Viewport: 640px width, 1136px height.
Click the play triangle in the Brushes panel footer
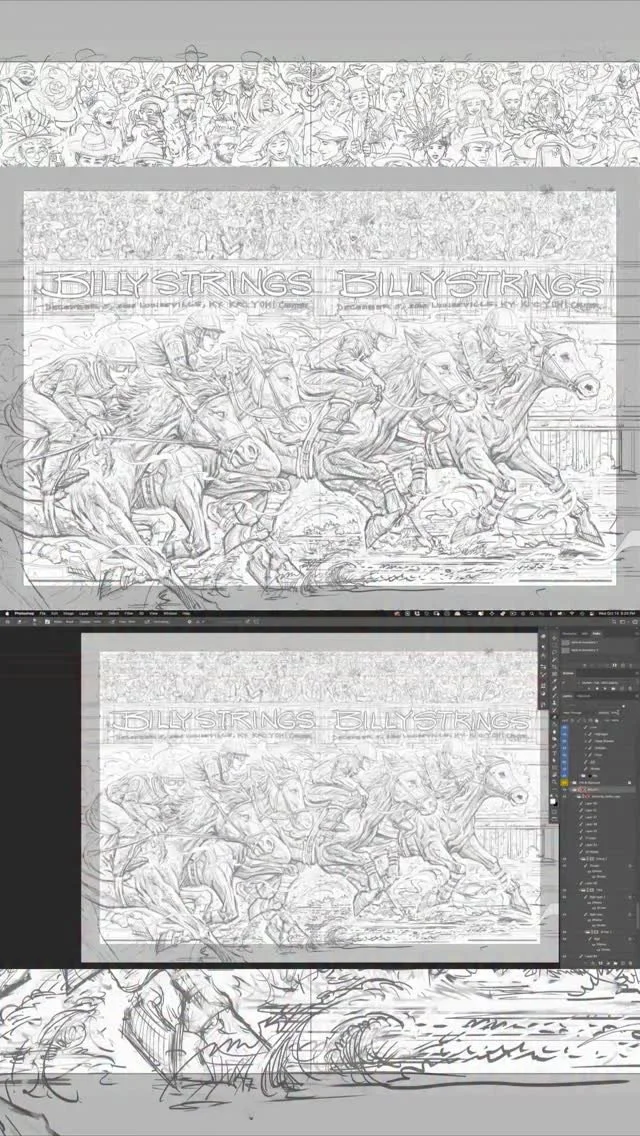pos(605,688)
